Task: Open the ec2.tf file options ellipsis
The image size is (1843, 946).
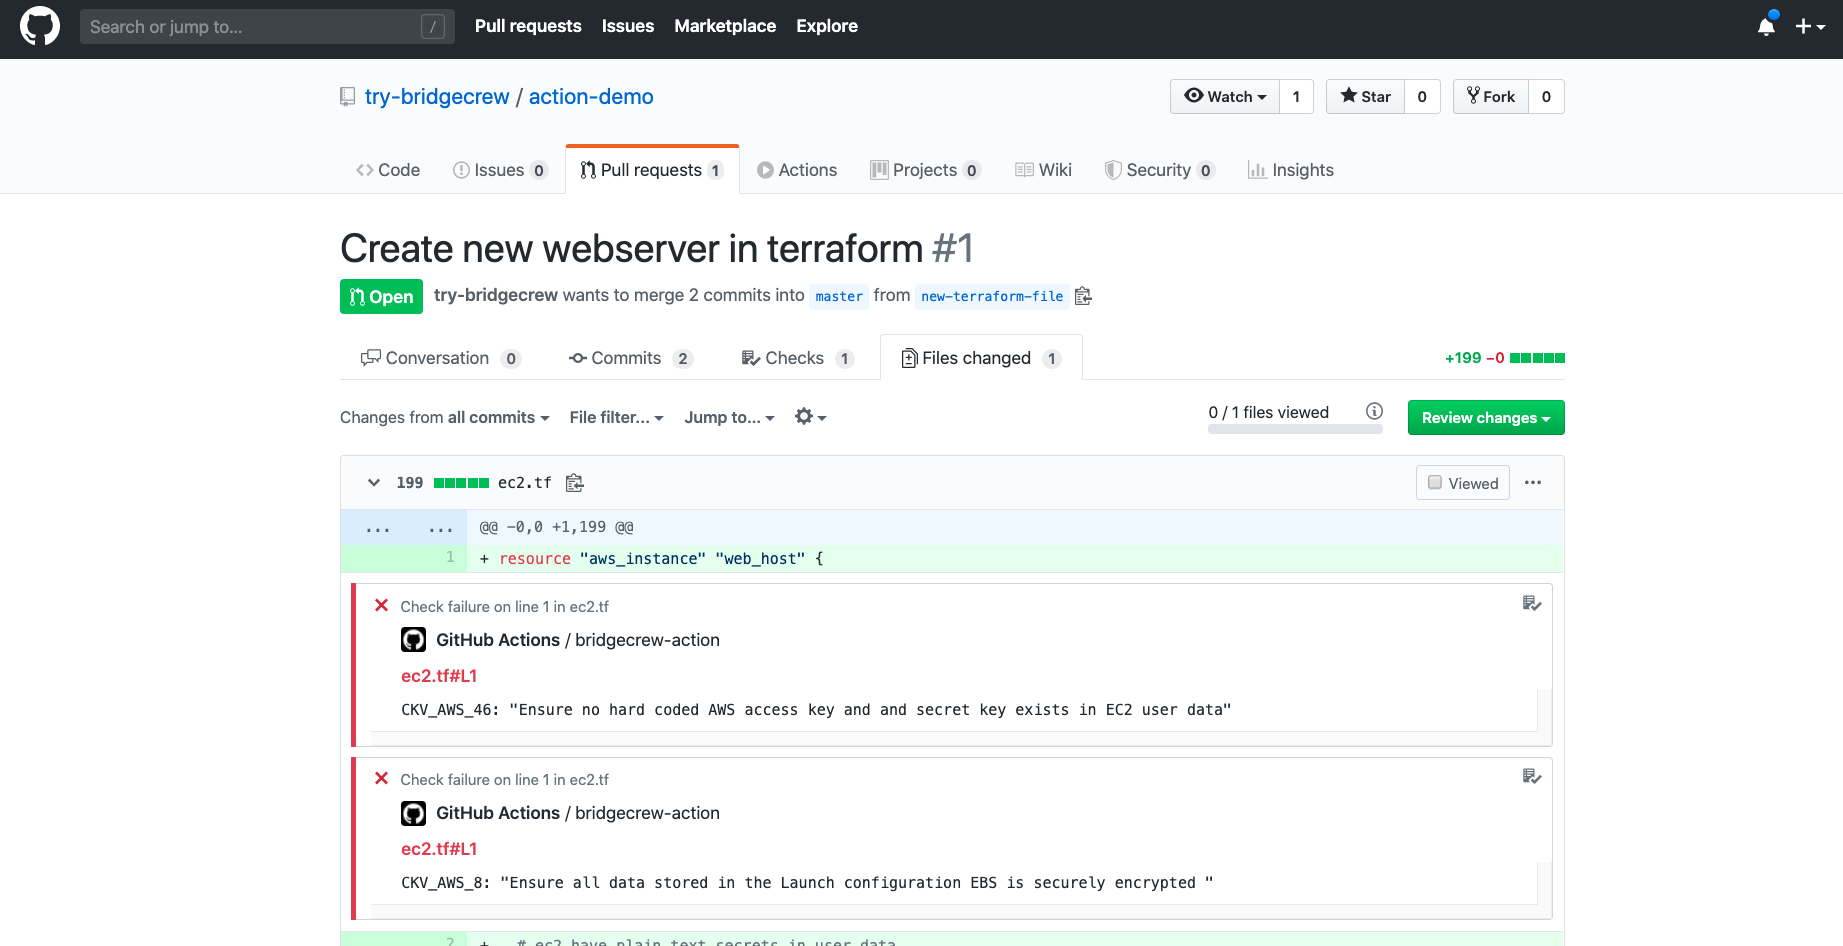Action: pos(1533,483)
